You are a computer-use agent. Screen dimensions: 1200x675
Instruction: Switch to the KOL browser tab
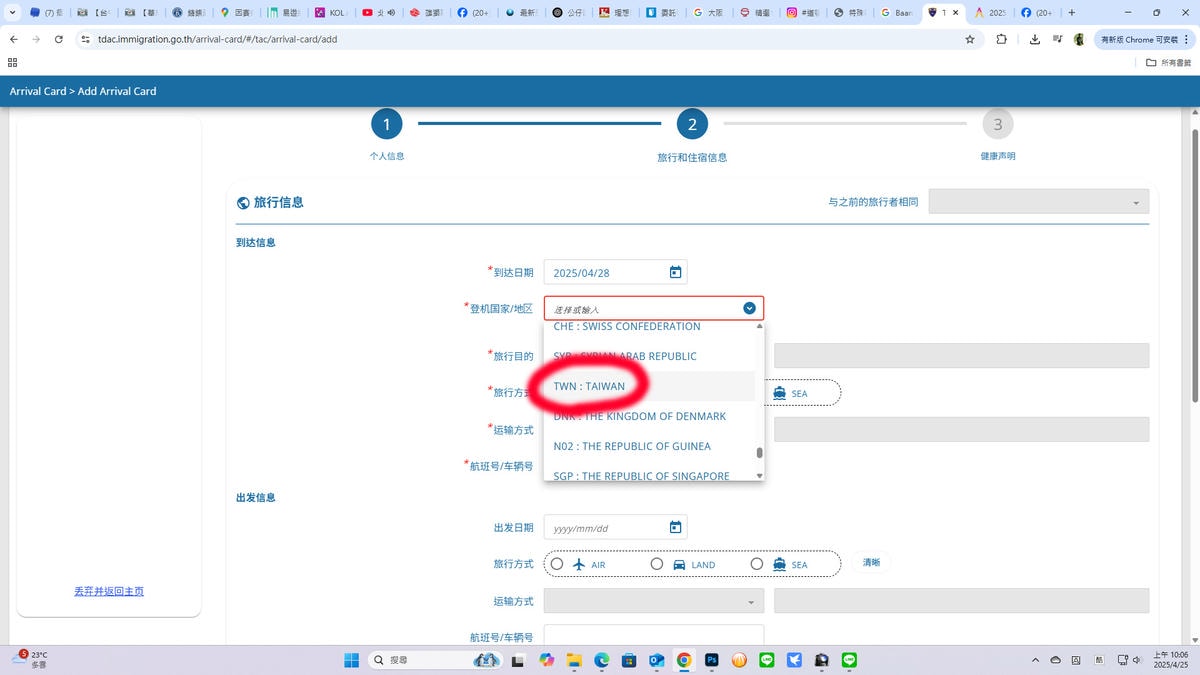pos(329,13)
